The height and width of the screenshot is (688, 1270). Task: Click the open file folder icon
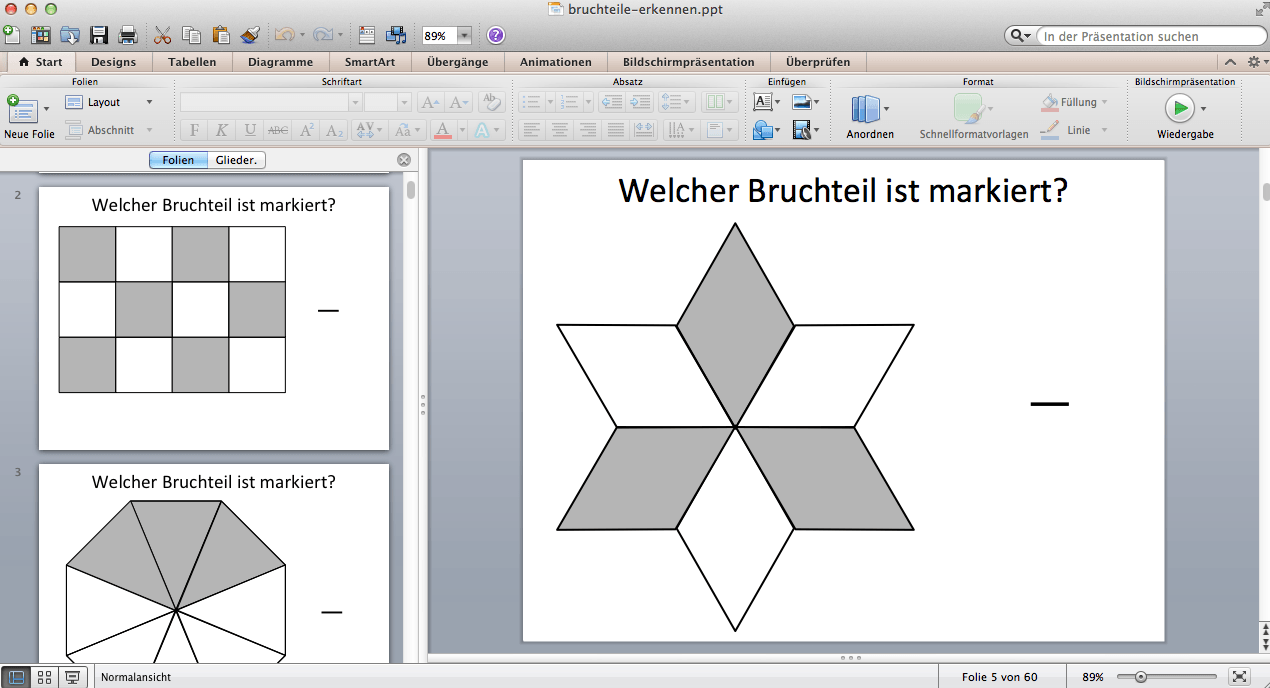pyautogui.click(x=70, y=35)
